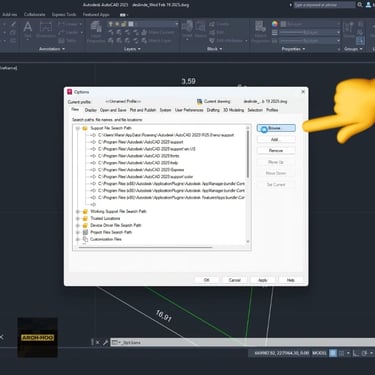The width and height of the screenshot is (375, 375).
Task: Expand Project Files Search Path node
Action: click(78, 232)
